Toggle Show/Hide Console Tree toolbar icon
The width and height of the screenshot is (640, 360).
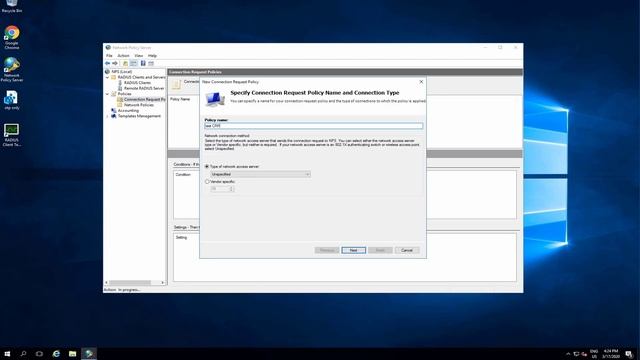pos(133,63)
